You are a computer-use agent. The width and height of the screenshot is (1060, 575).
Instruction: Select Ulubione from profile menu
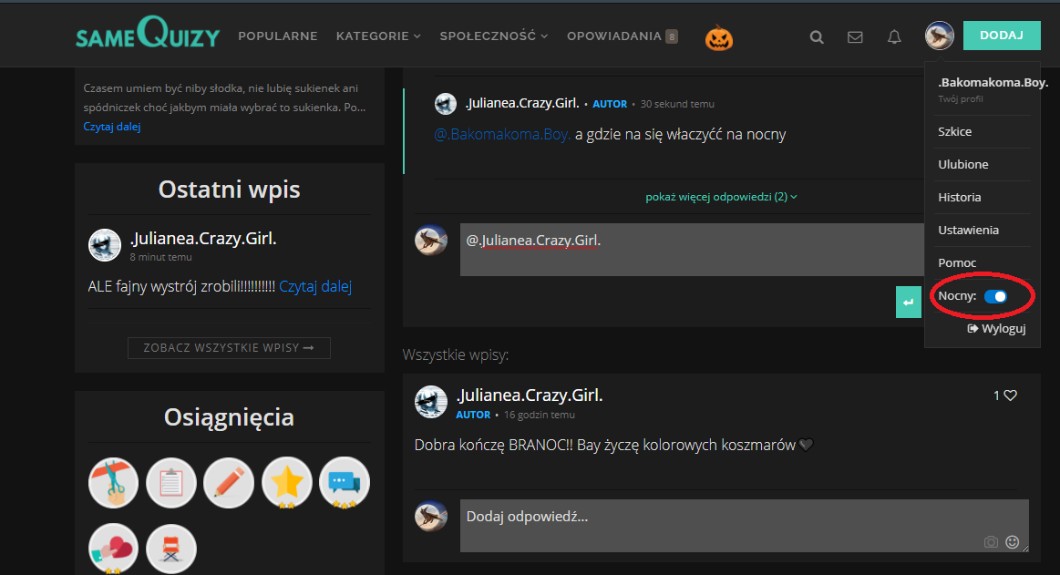(963, 164)
